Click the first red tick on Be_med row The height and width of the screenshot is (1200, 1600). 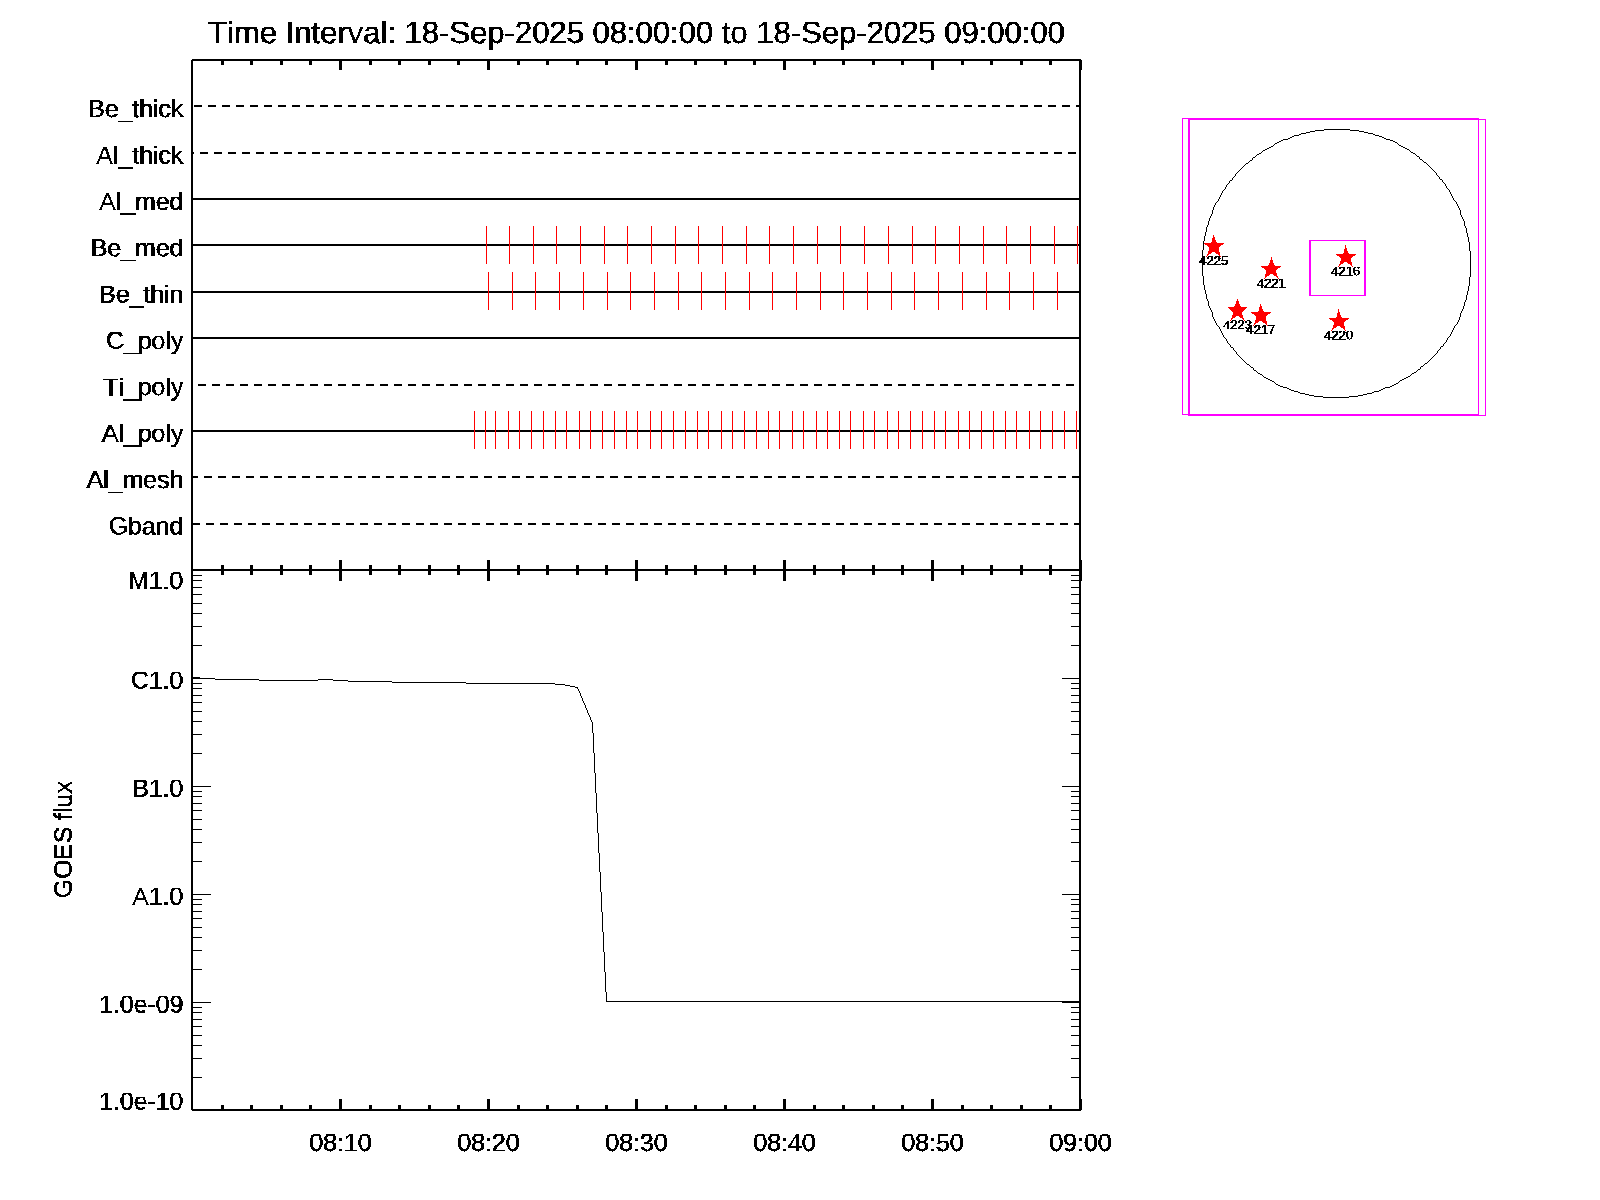click(486, 245)
